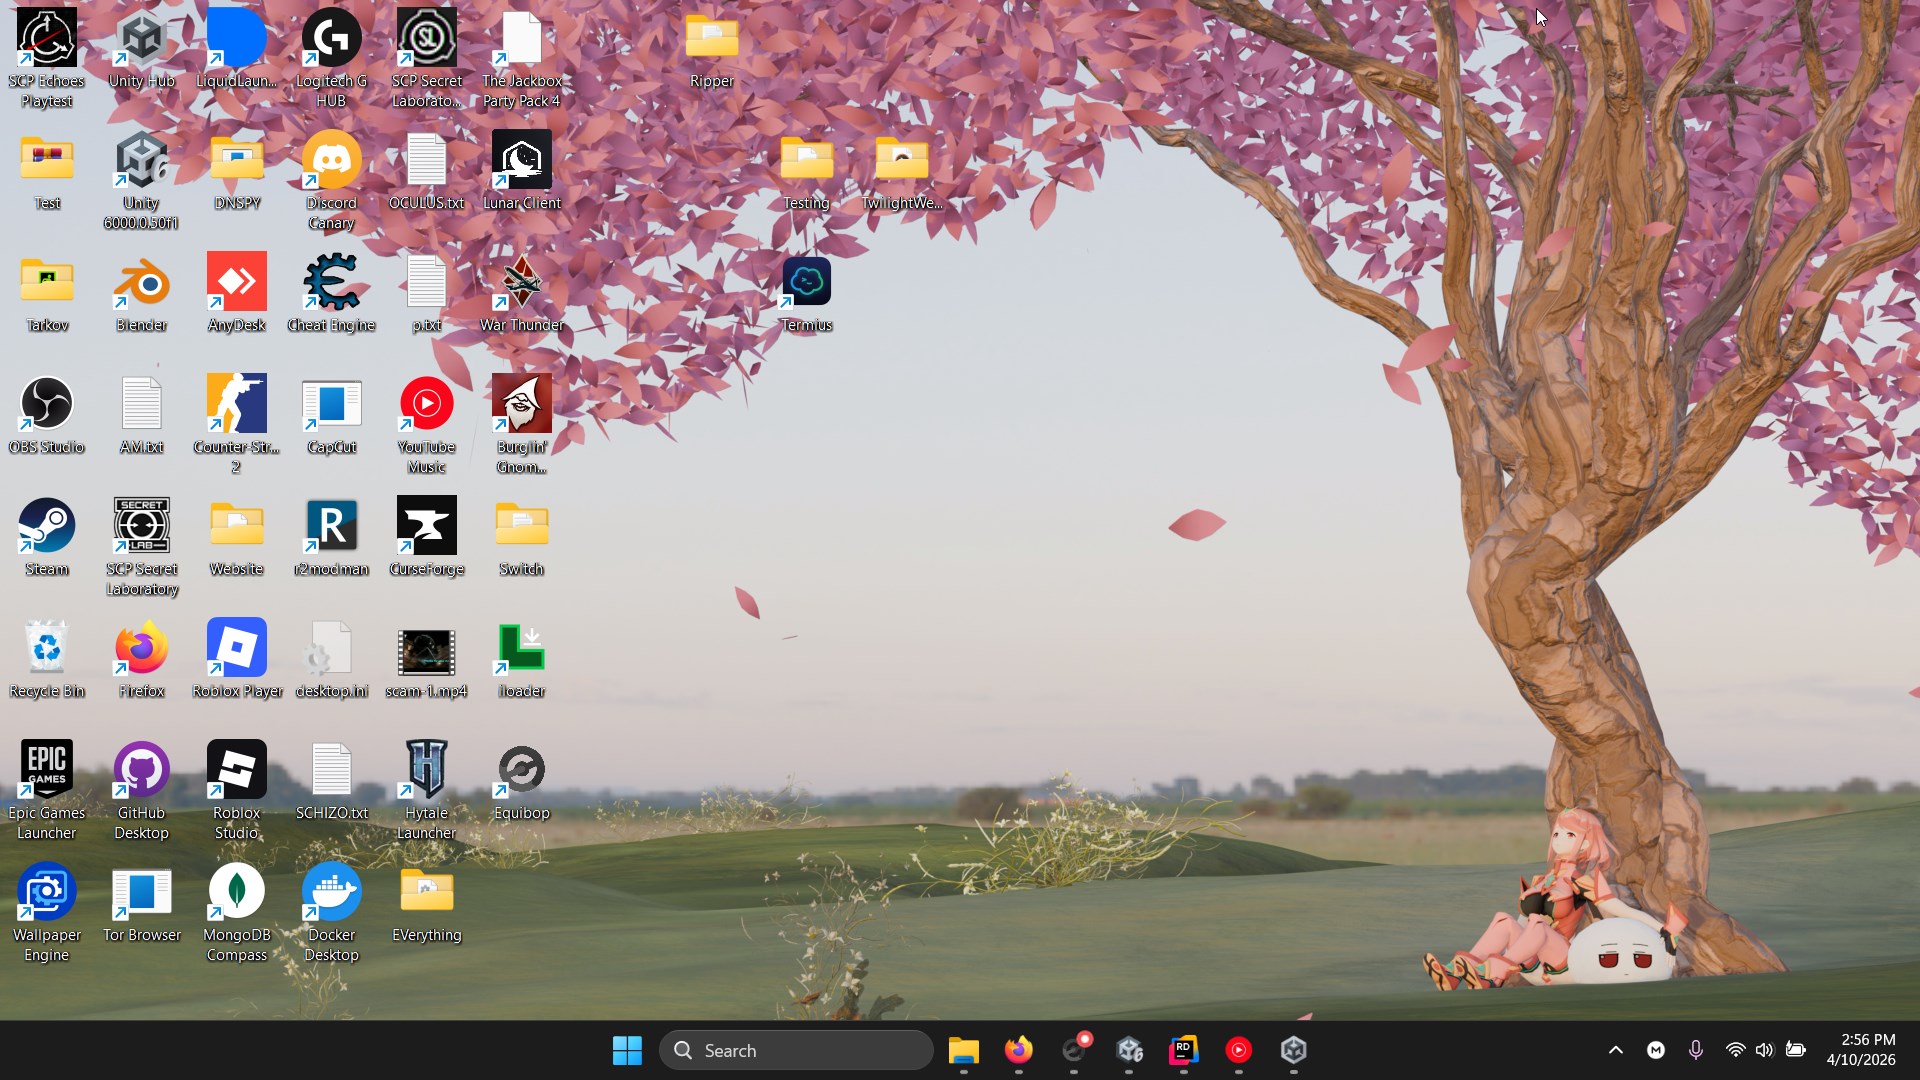This screenshot has height=1080, width=1920.
Task: Open the volume tray icon
Action: (1765, 1050)
